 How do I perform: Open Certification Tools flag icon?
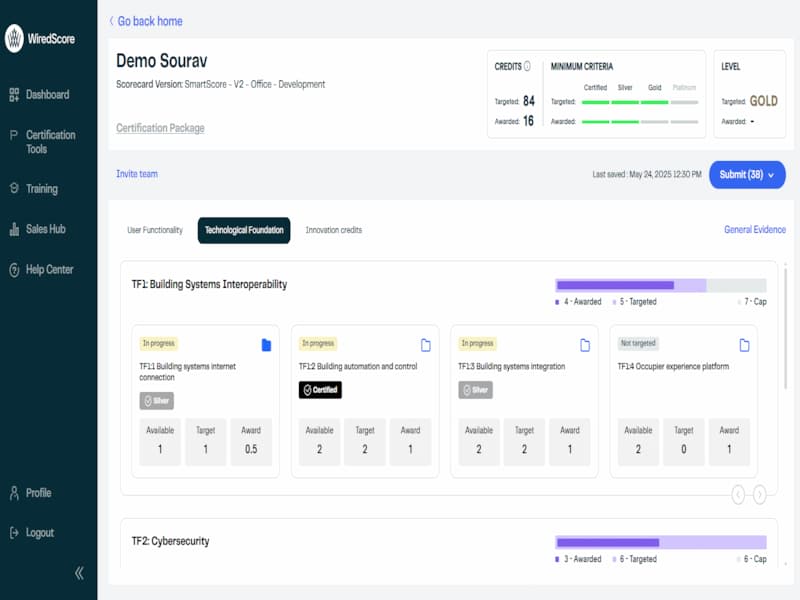[14, 135]
